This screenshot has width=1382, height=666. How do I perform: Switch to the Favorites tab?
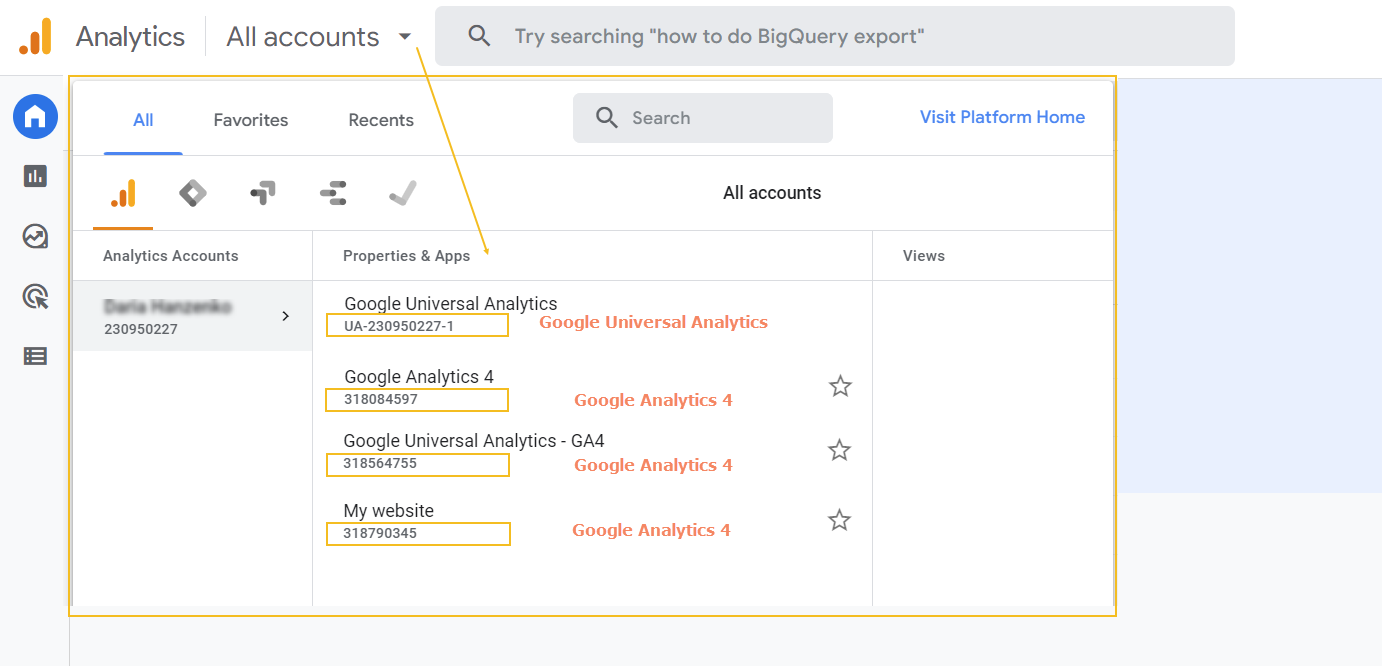pyautogui.click(x=251, y=120)
